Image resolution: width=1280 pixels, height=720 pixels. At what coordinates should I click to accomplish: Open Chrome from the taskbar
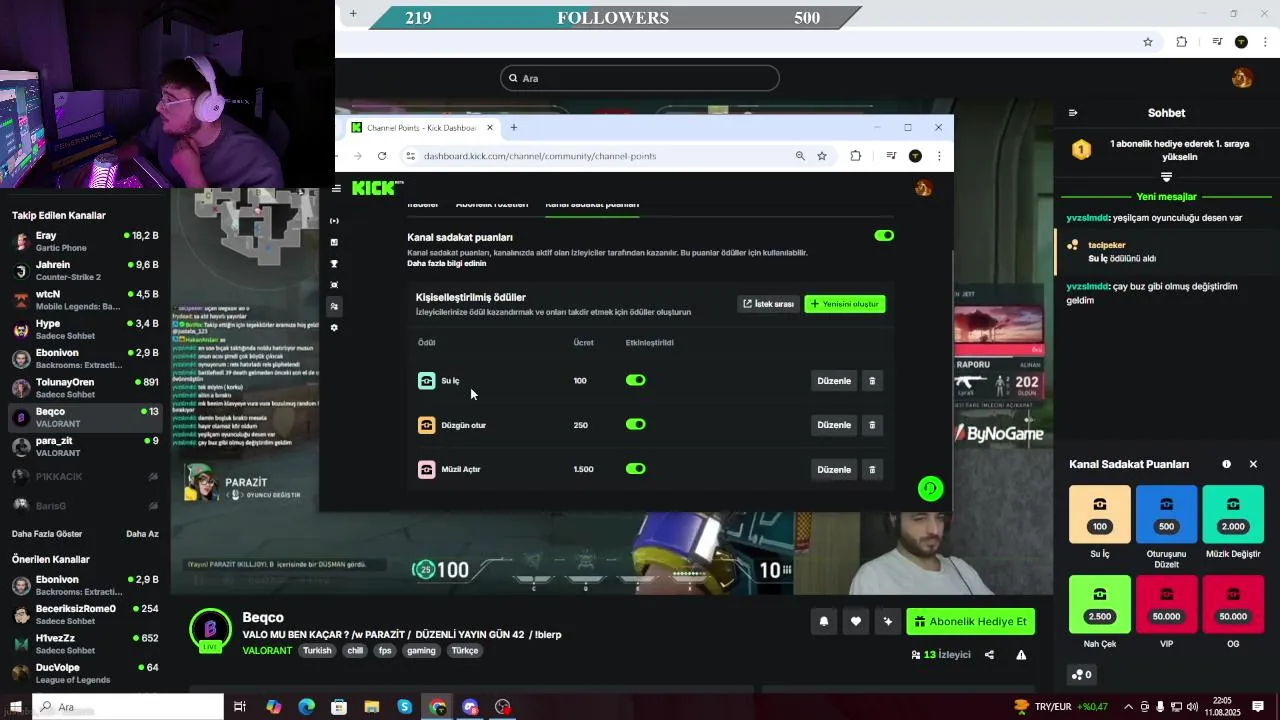tap(438, 707)
